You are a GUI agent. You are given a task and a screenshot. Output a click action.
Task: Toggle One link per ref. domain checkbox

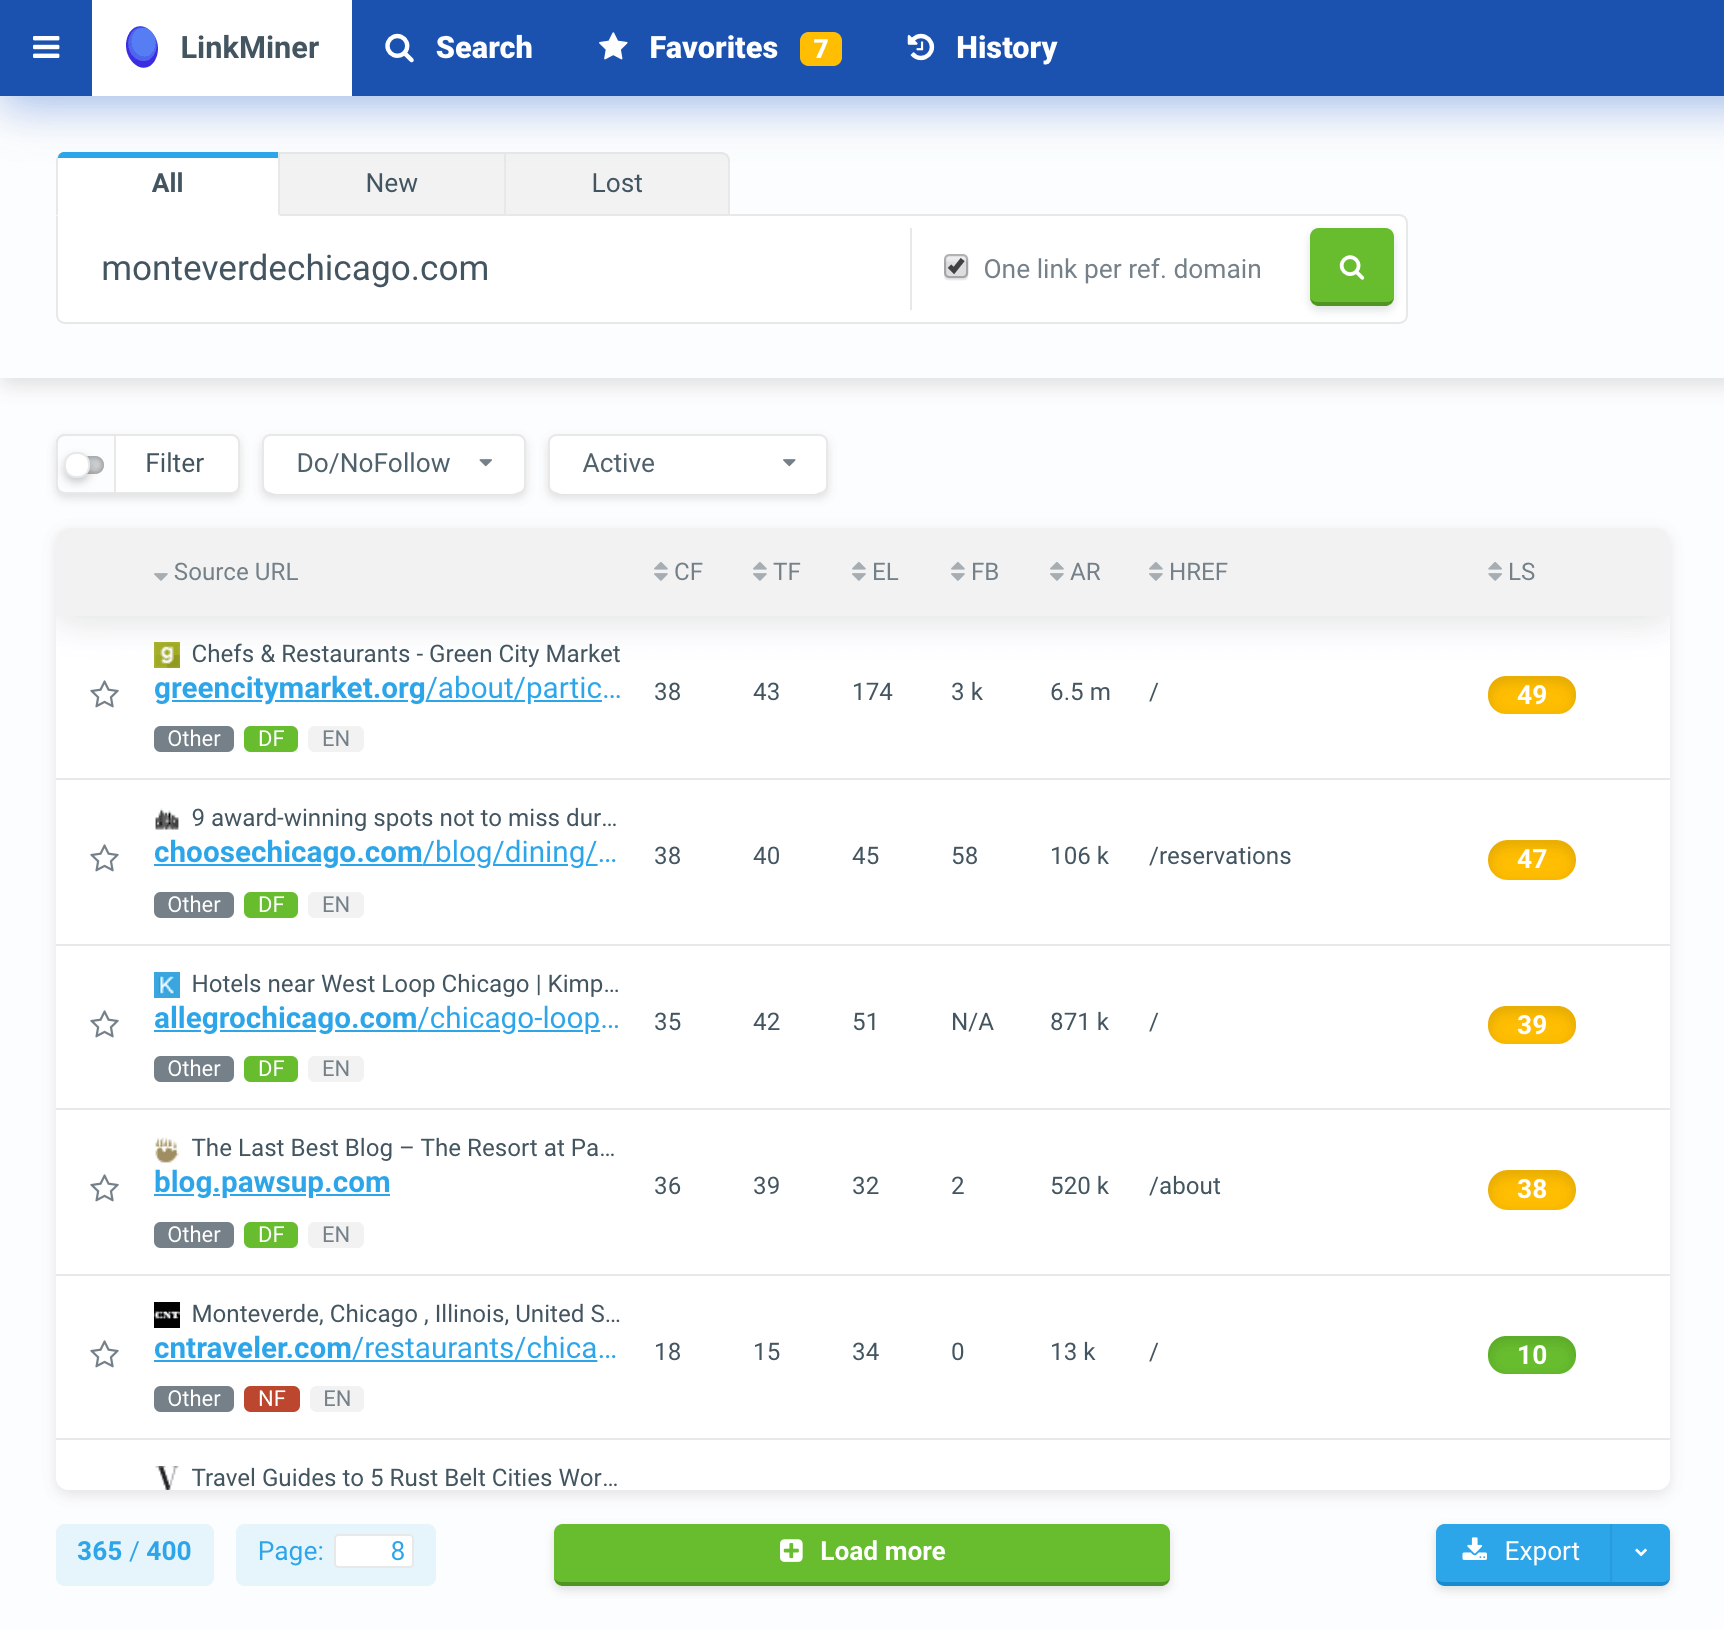coord(956,267)
